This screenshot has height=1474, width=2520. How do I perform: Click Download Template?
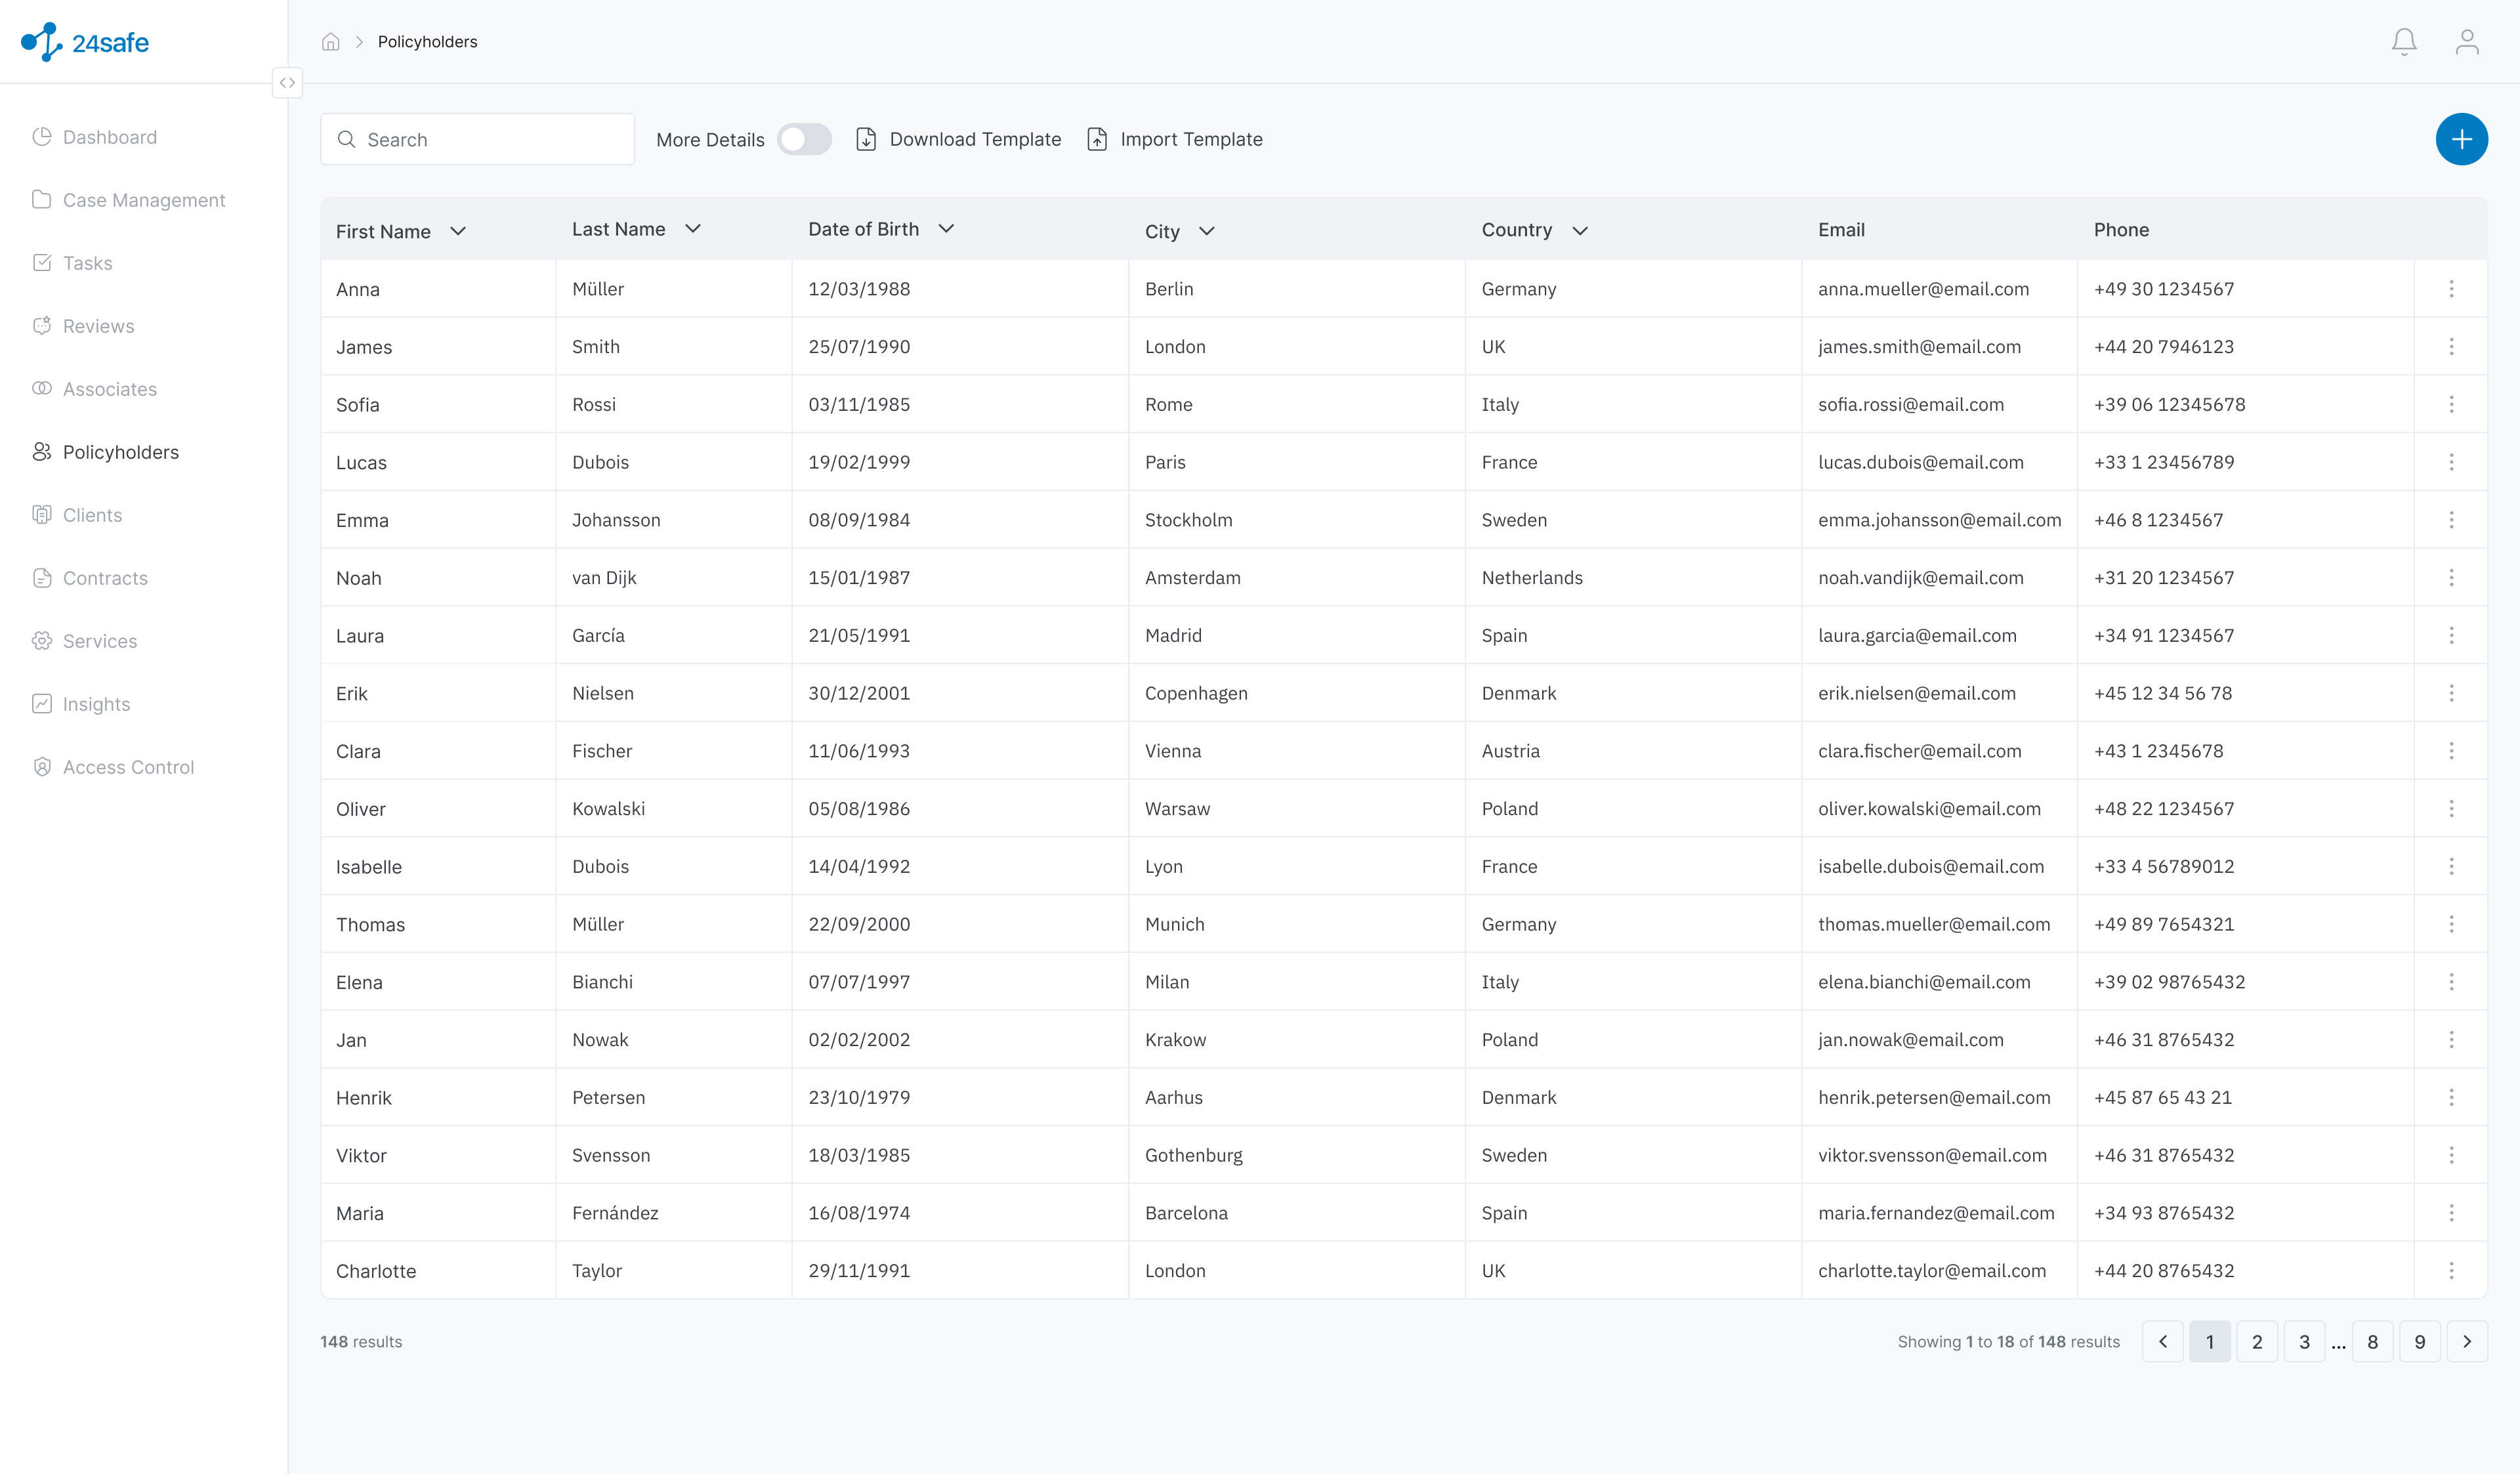tap(959, 139)
